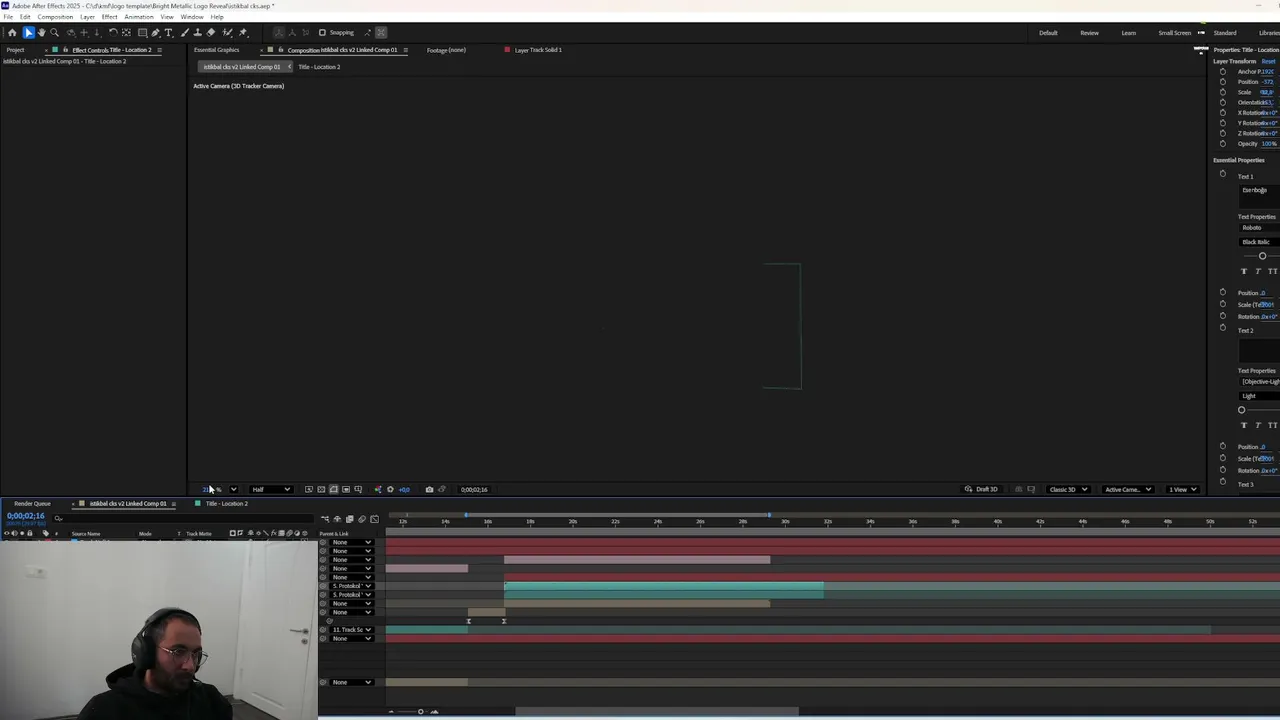Toggle mask and shape path visibility
1280x720 pixels.
pos(334,489)
